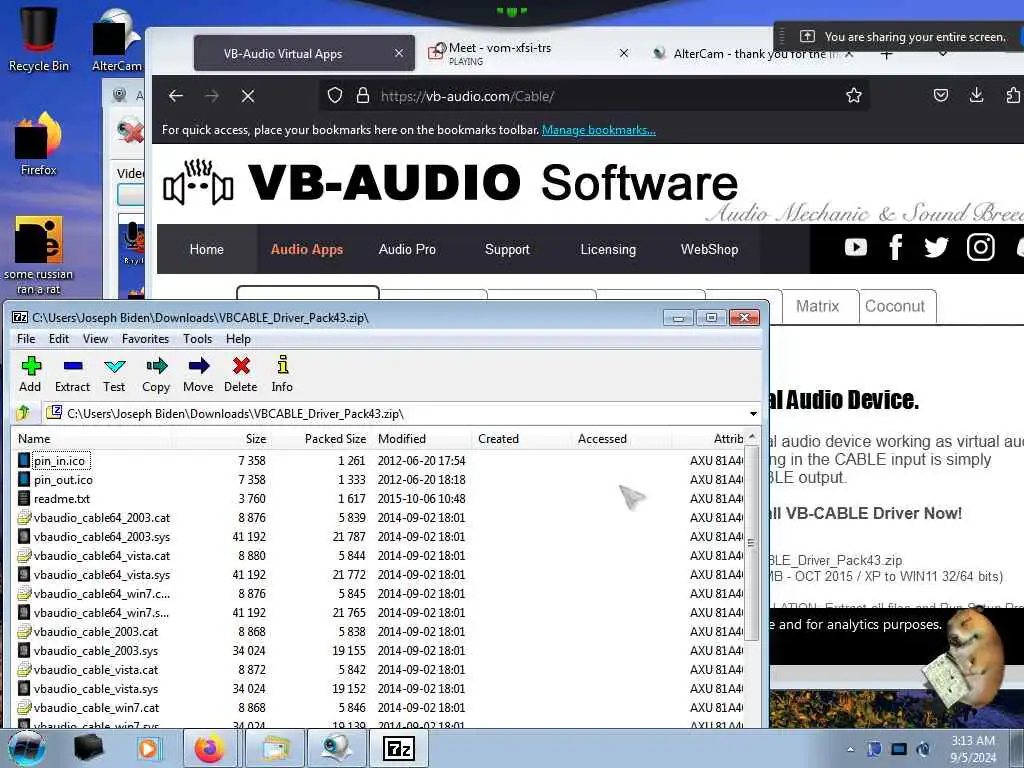
Task: Close the VB-Audio Virtual Apps tab
Action: click(399, 54)
